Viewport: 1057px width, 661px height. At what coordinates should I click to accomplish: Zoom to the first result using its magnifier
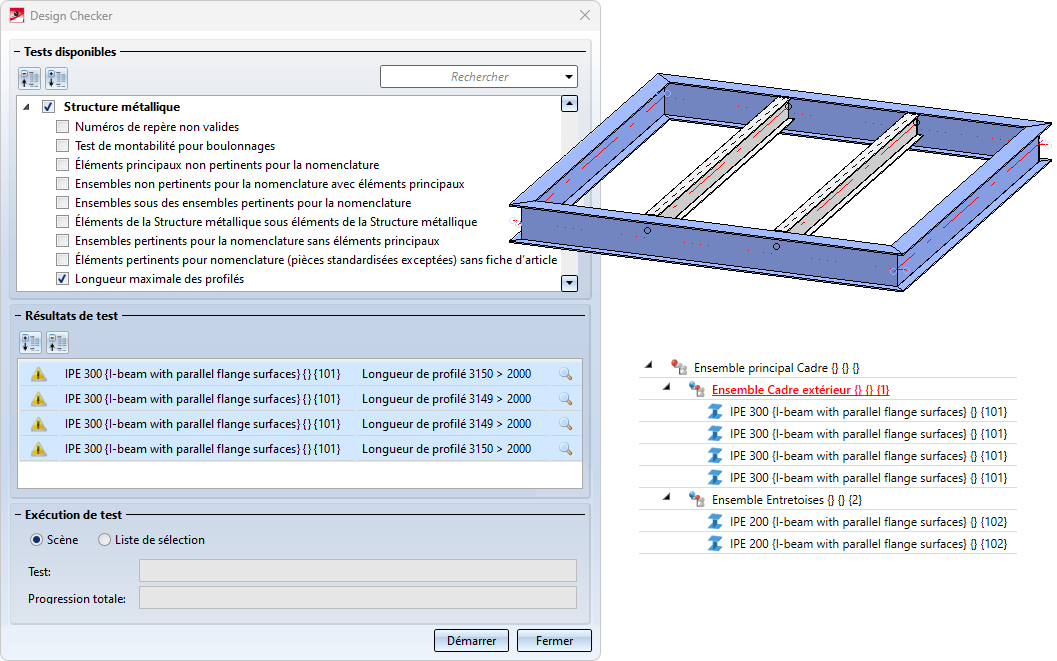(x=566, y=374)
